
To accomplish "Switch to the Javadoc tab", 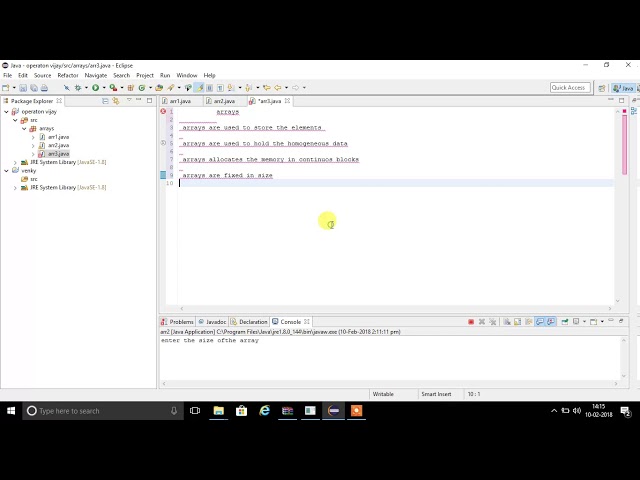I will [x=212, y=322].
